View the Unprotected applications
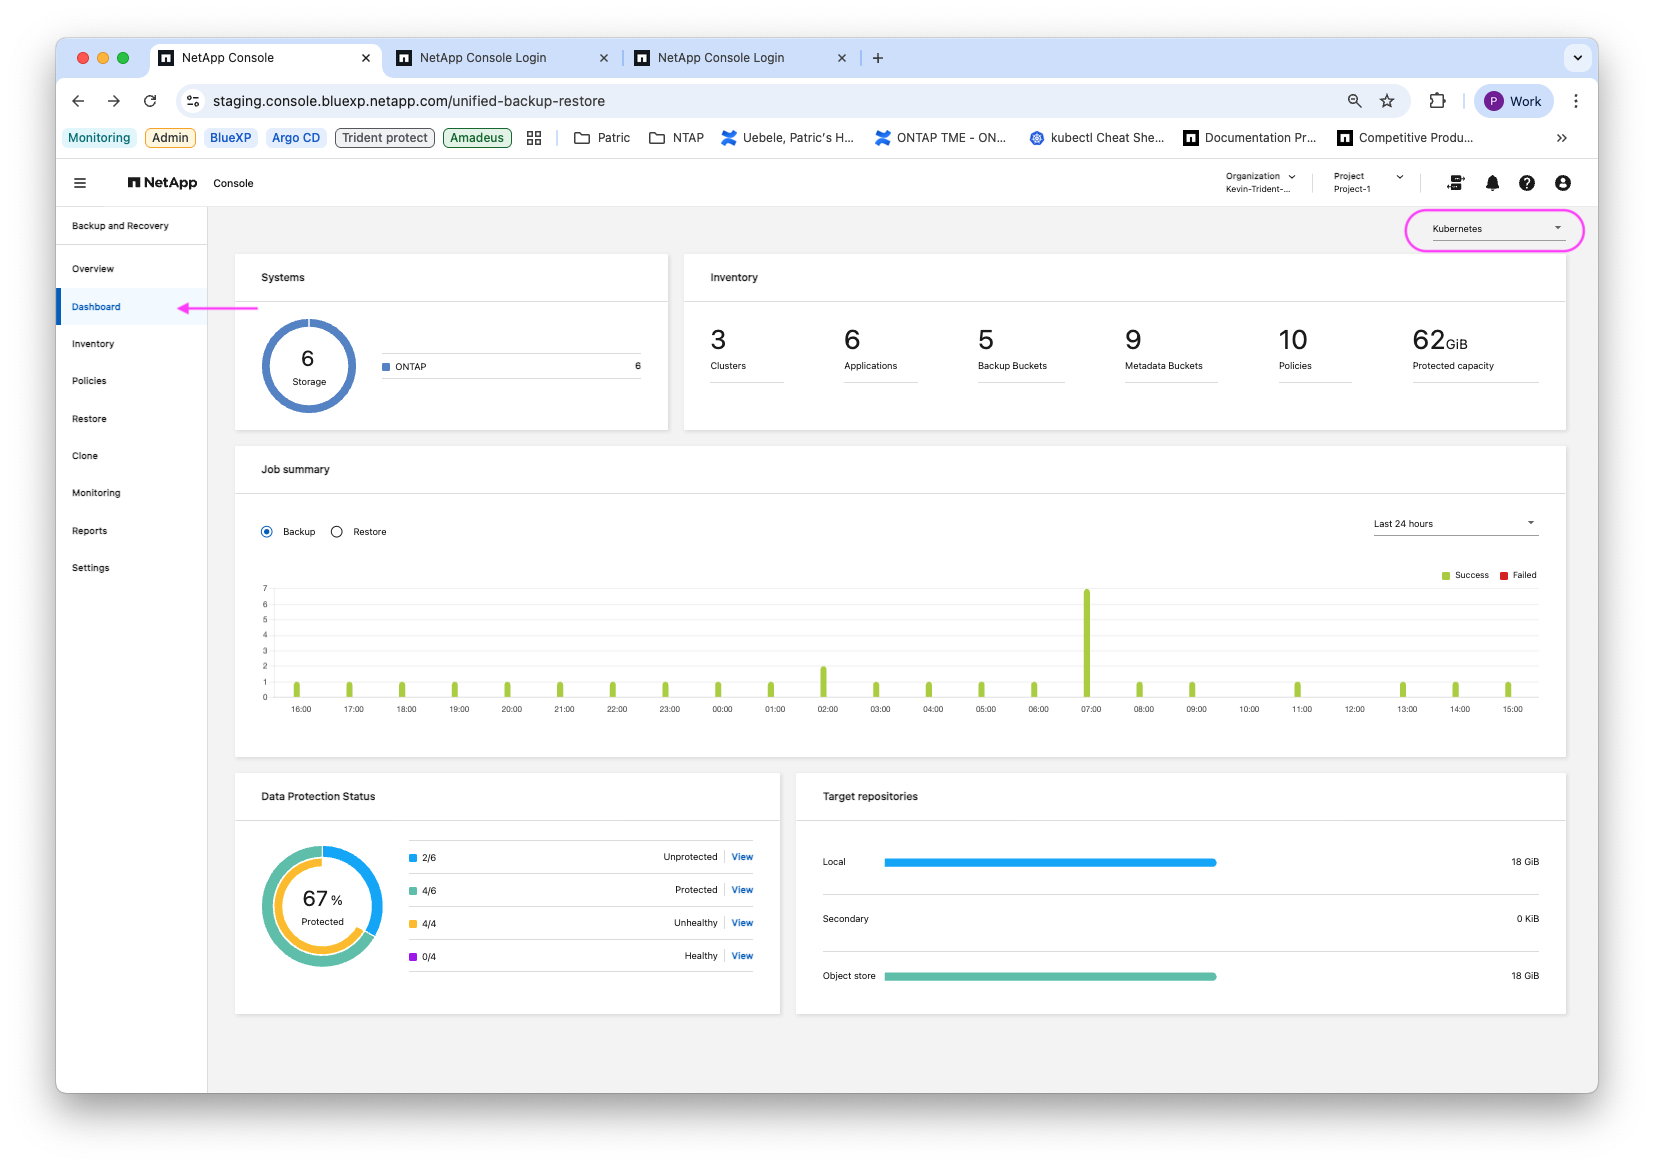 [x=742, y=857]
